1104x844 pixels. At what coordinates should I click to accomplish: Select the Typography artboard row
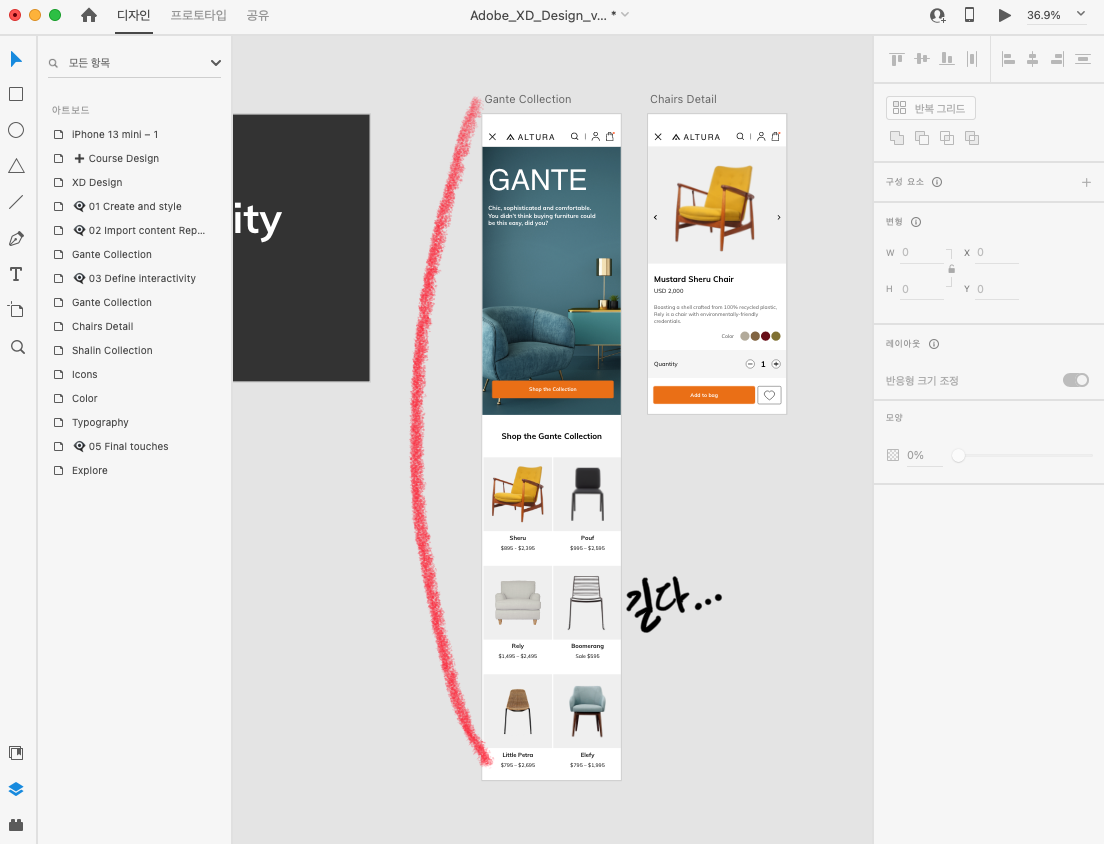[x=134, y=422]
